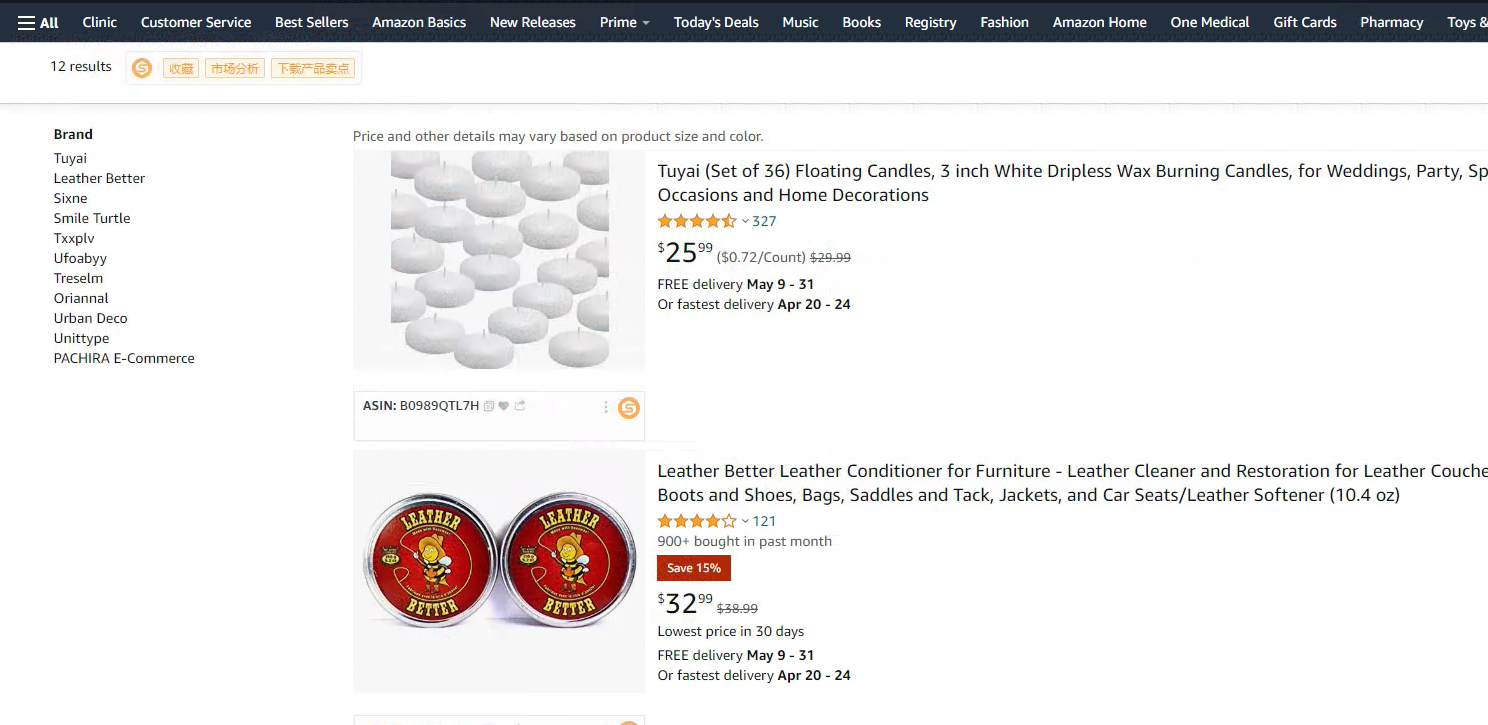This screenshot has height=725, width=1488.
Task: Copy the ASIN B0989QTL7H
Action: pos(488,406)
